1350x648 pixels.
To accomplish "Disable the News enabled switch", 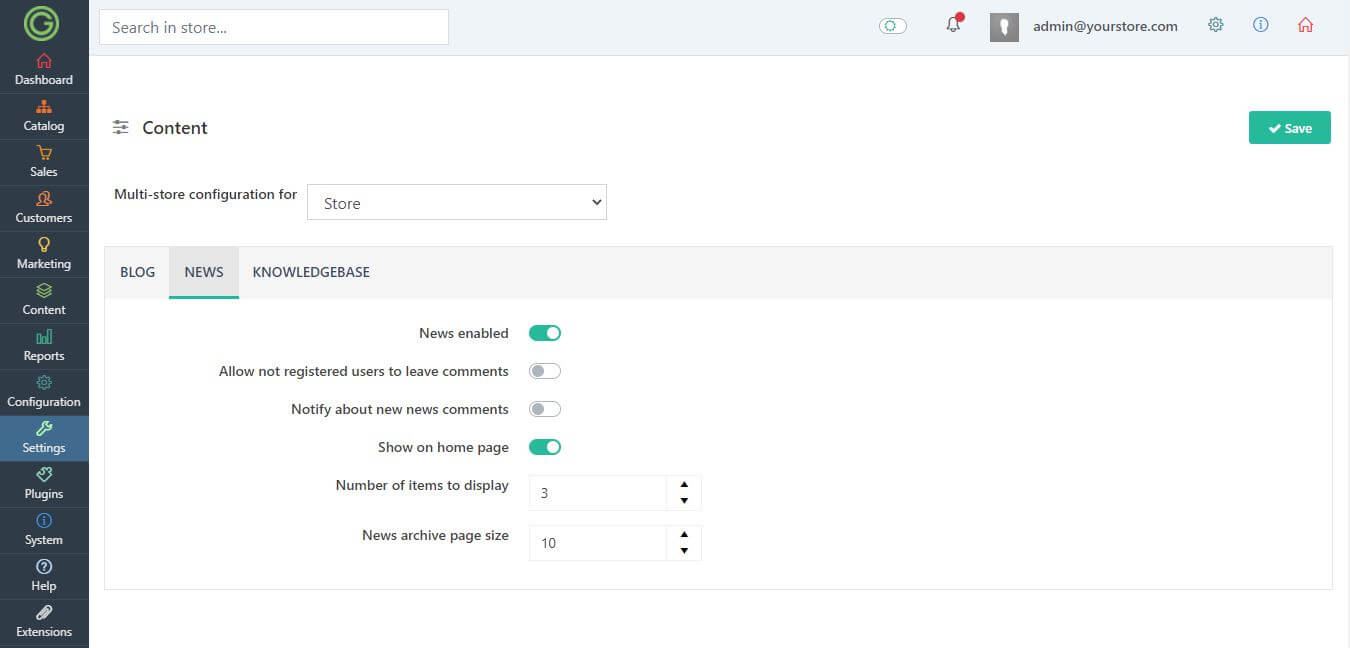I will (545, 333).
